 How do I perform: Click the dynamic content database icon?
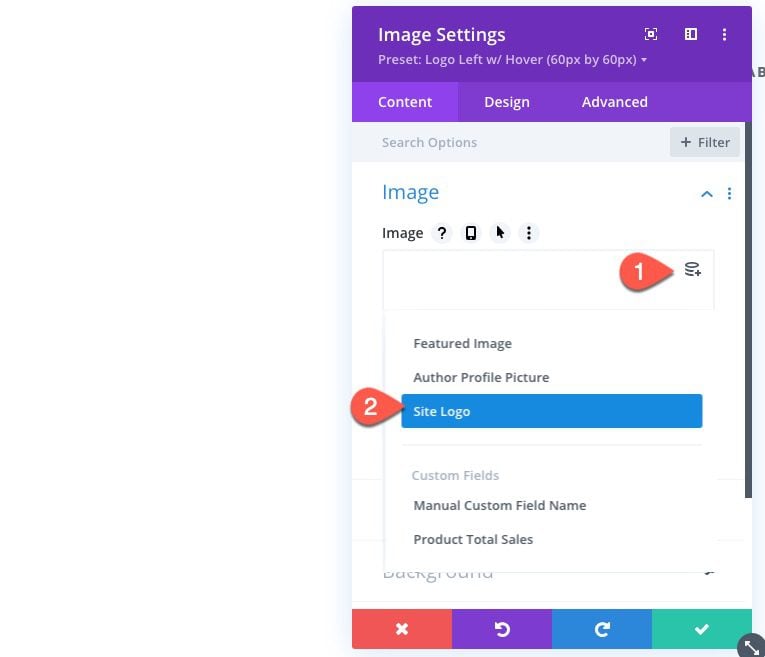pos(692,269)
